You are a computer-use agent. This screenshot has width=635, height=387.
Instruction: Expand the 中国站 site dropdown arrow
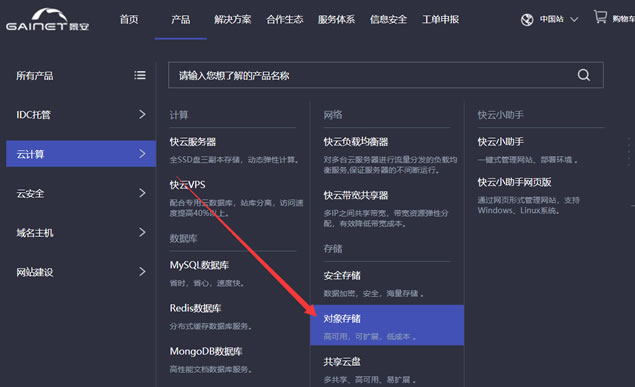[574, 19]
